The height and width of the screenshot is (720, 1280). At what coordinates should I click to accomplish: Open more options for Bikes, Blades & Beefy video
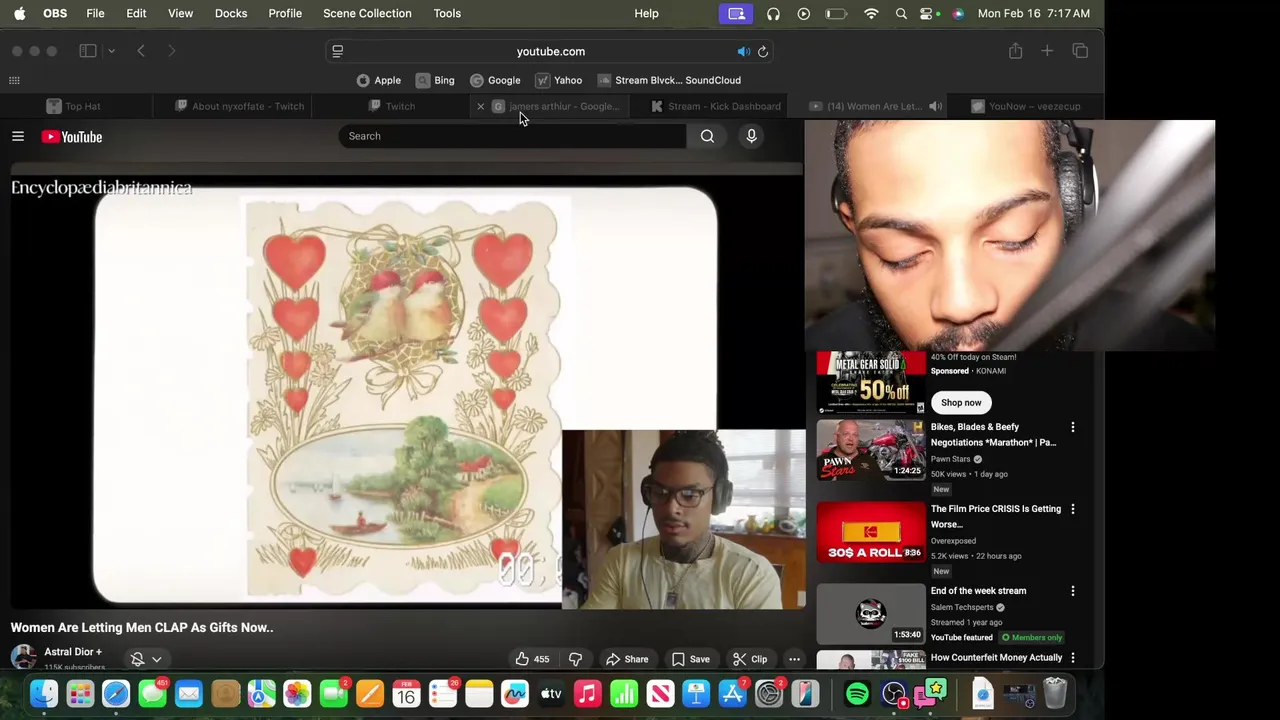(1073, 427)
